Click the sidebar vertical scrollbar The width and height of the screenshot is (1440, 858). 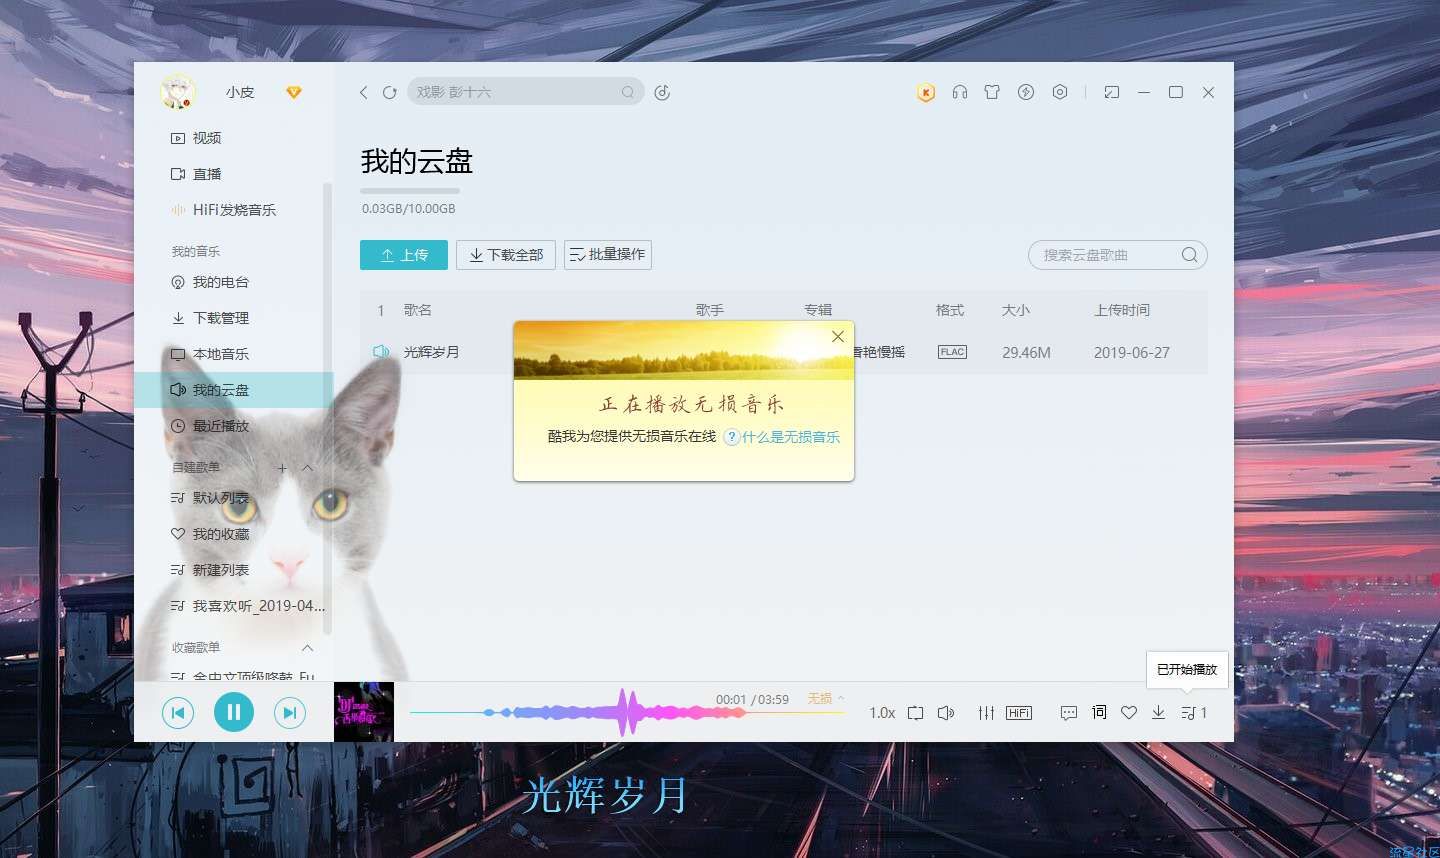point(327,408)
